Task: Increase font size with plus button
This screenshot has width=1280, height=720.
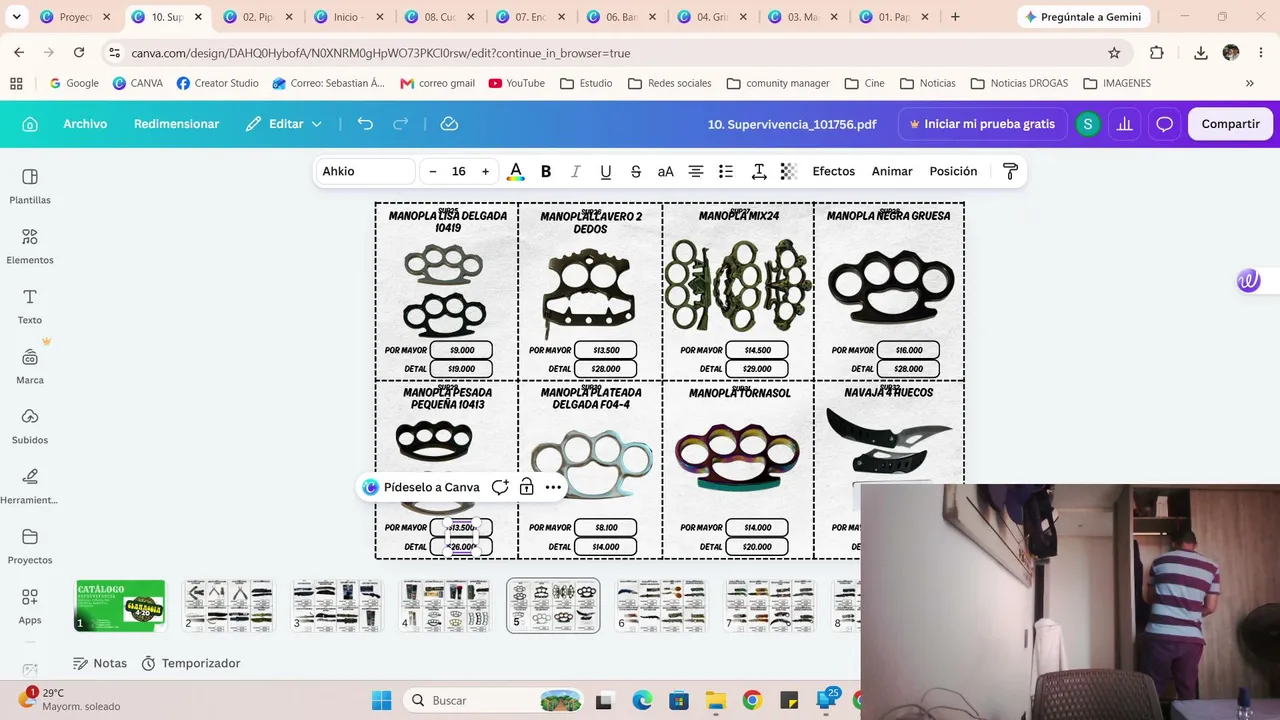Action: (486, 172)
